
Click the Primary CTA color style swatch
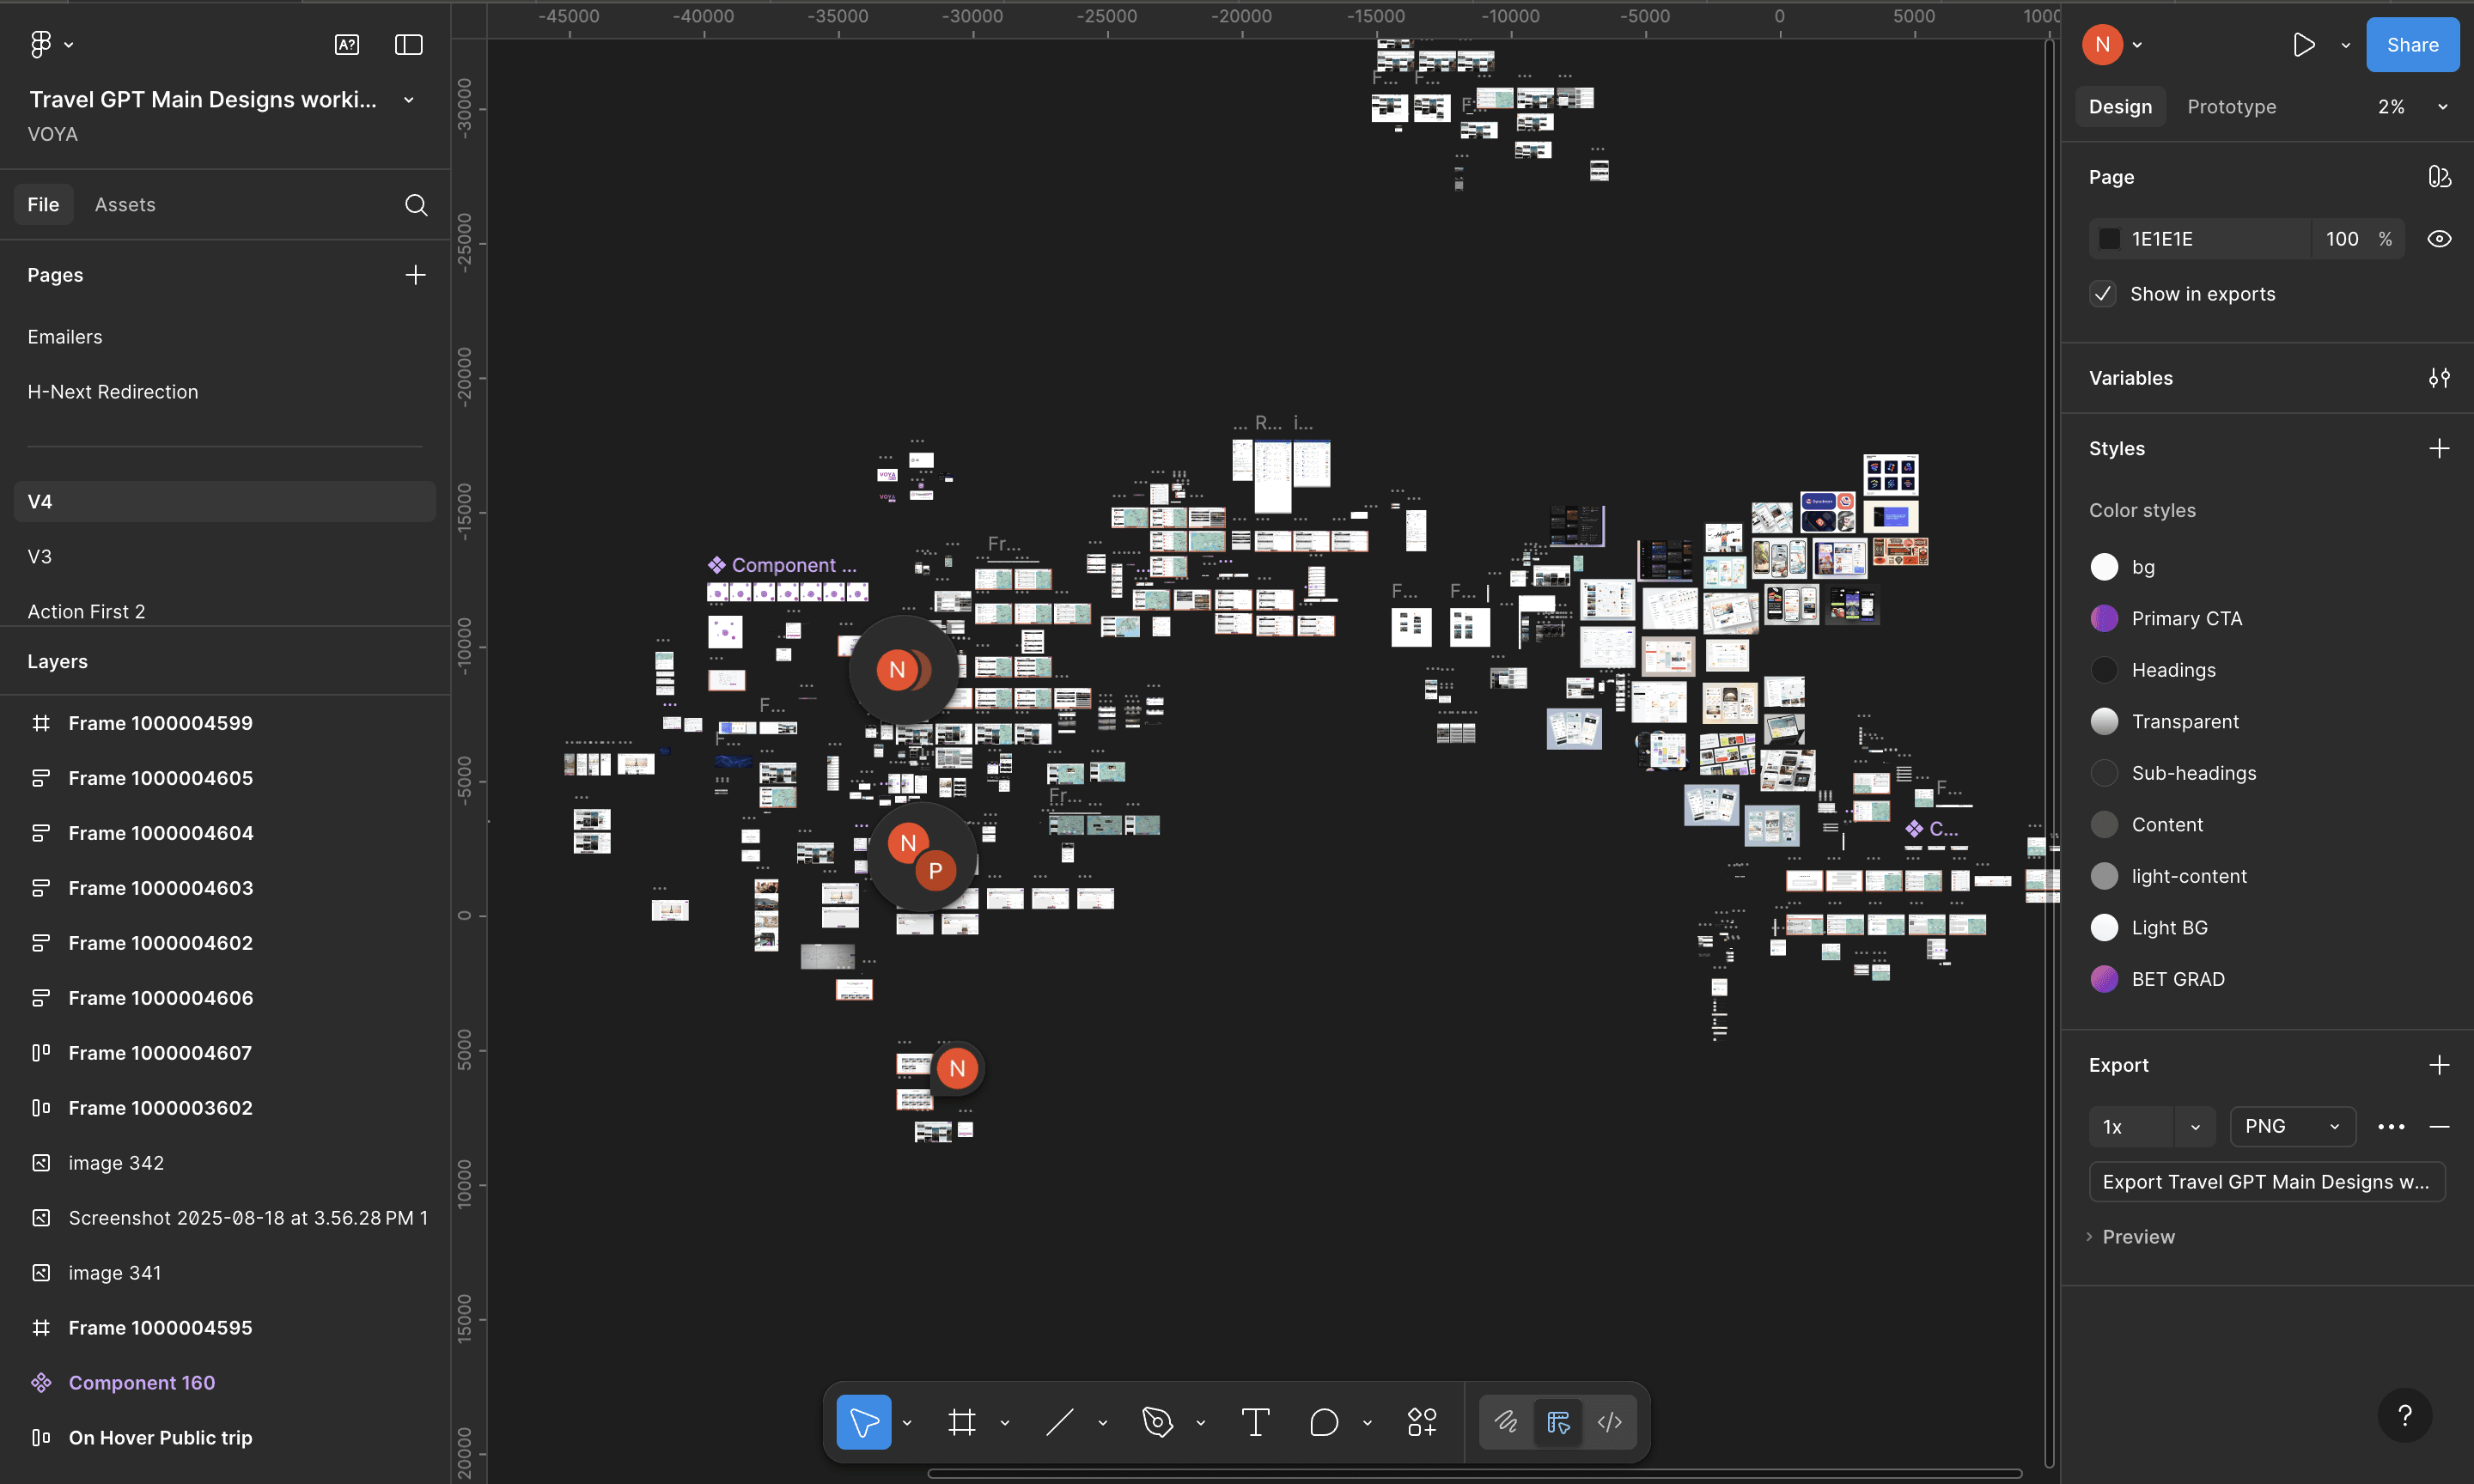pos(2104,619)
